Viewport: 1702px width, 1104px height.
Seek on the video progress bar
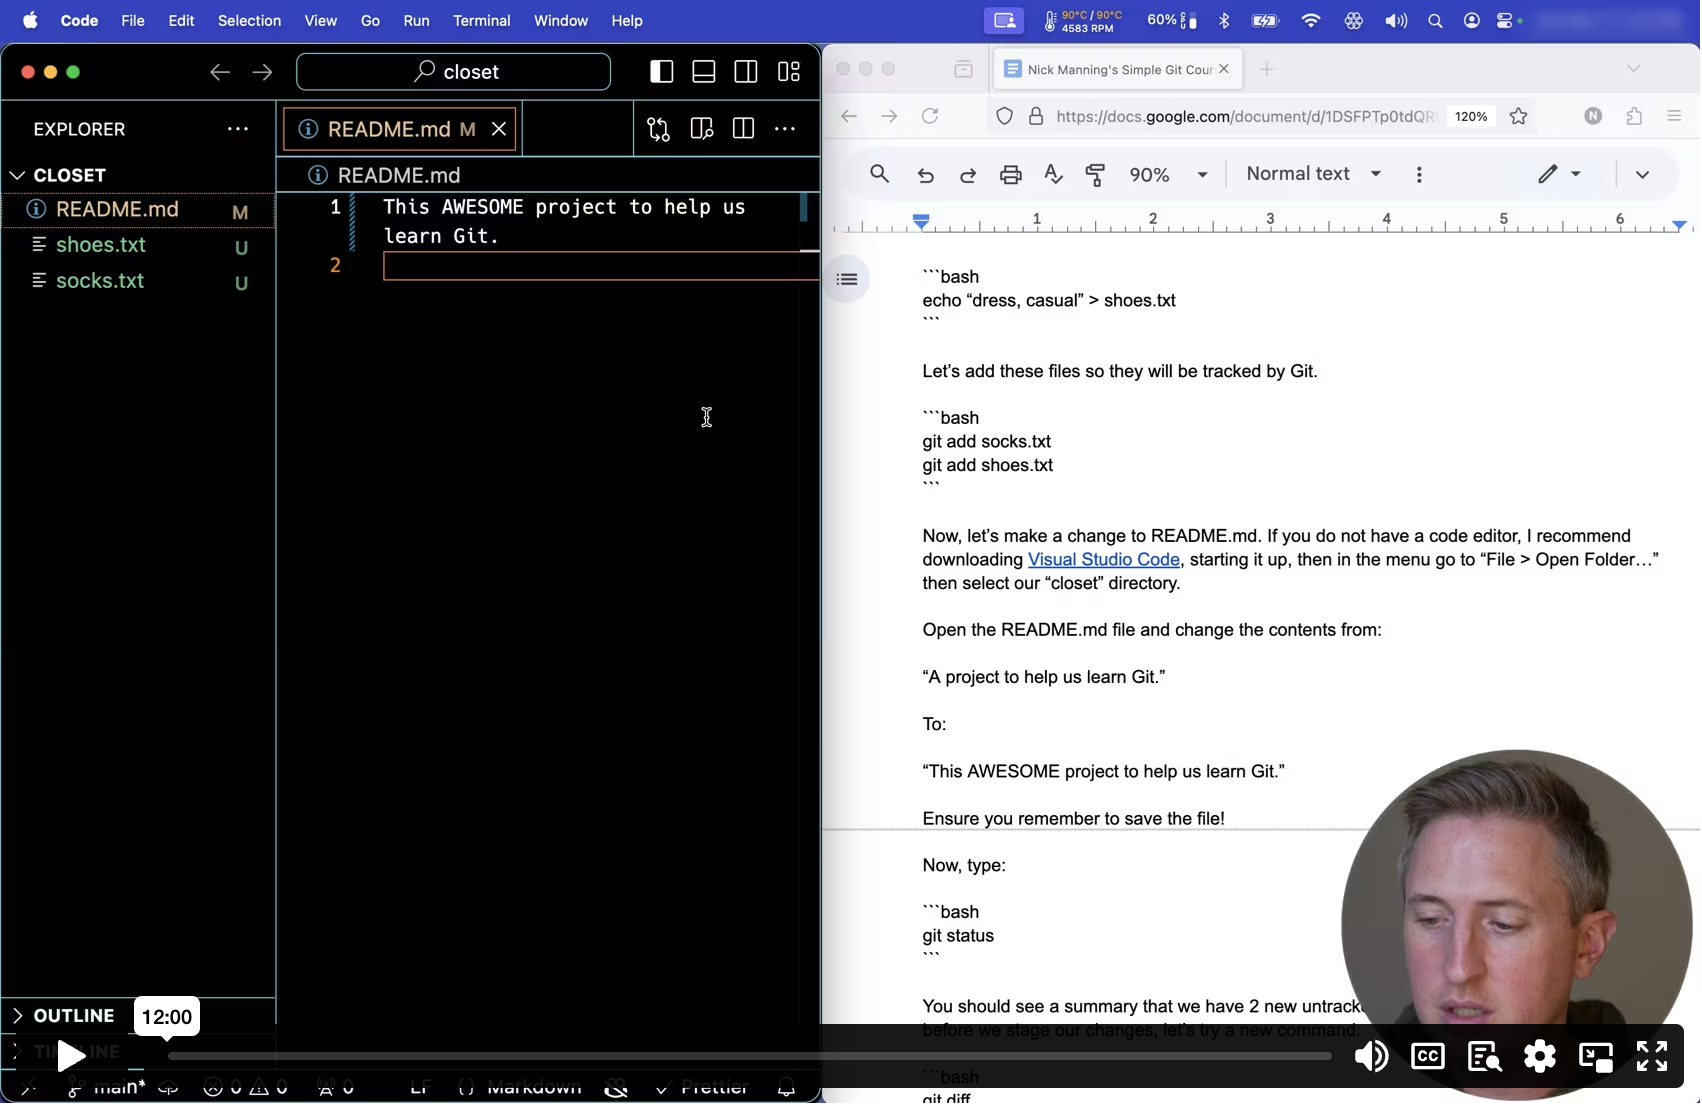tap(750, 1056)
